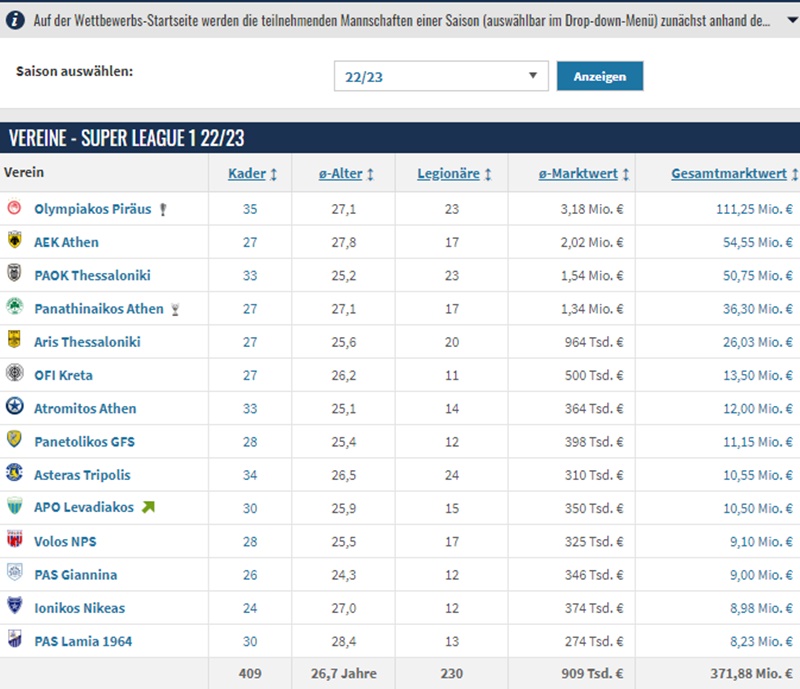The width and height of the screenshot is (800, 689).
Task: Click the cup winner icon beside Panathinaikos Athen
Action: point(175,309)
